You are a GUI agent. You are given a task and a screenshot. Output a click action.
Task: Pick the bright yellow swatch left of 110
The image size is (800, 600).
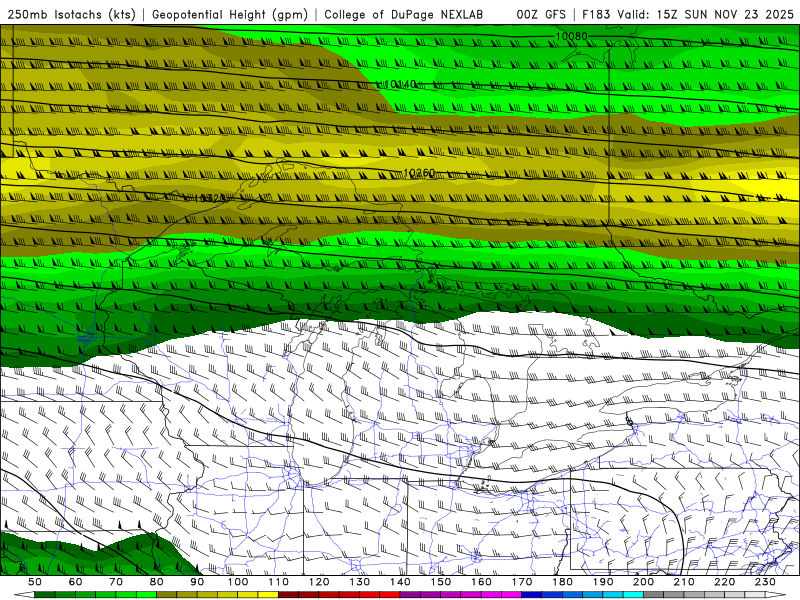pyautogui.click(x=268, y=595)
